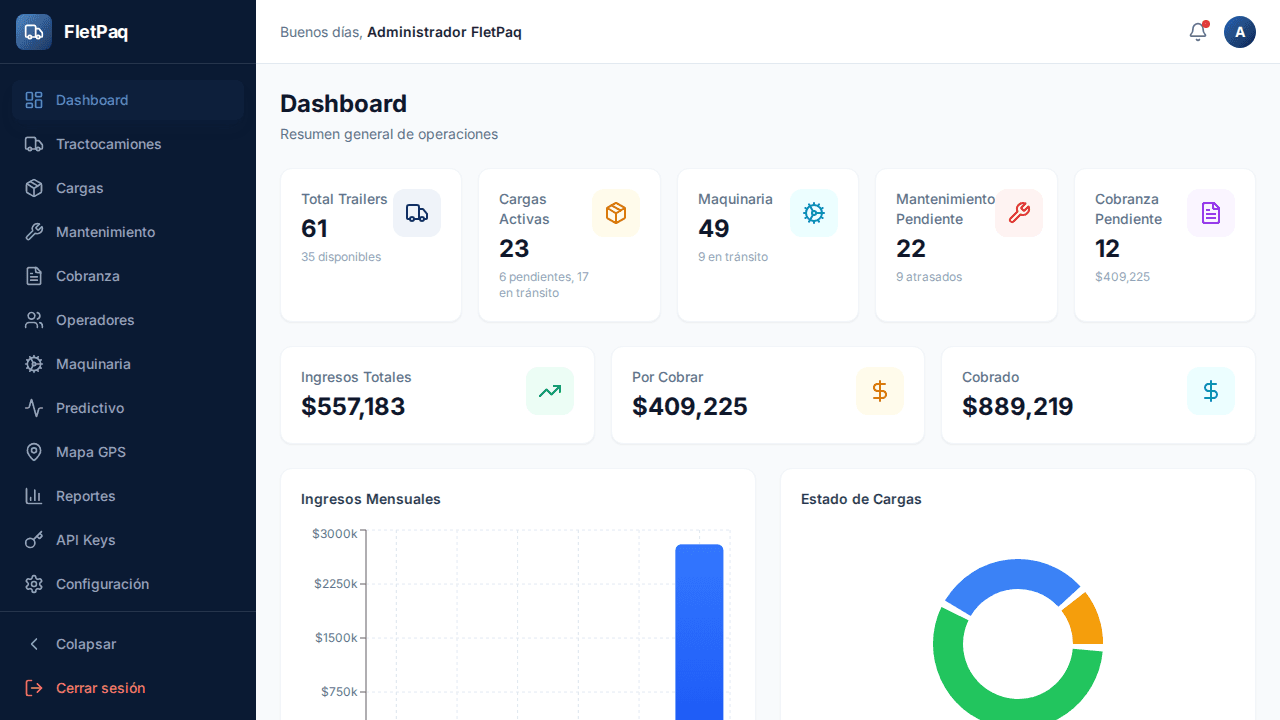The width and height of the screenshot is (1280, 720).
Task: Click the FletPaq truck logo icon
Action: pyautogui.click(x=34, y=32)
